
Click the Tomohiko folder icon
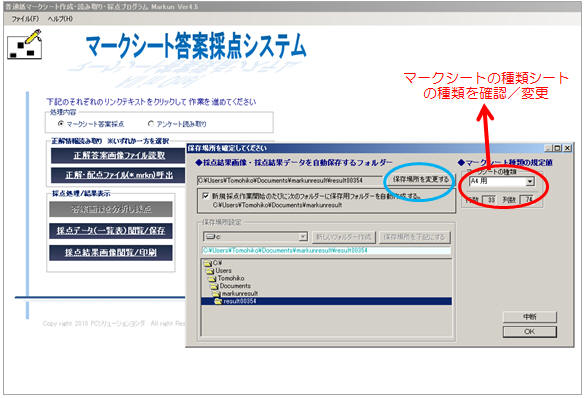pyautogui.click(x=212, y=278)
